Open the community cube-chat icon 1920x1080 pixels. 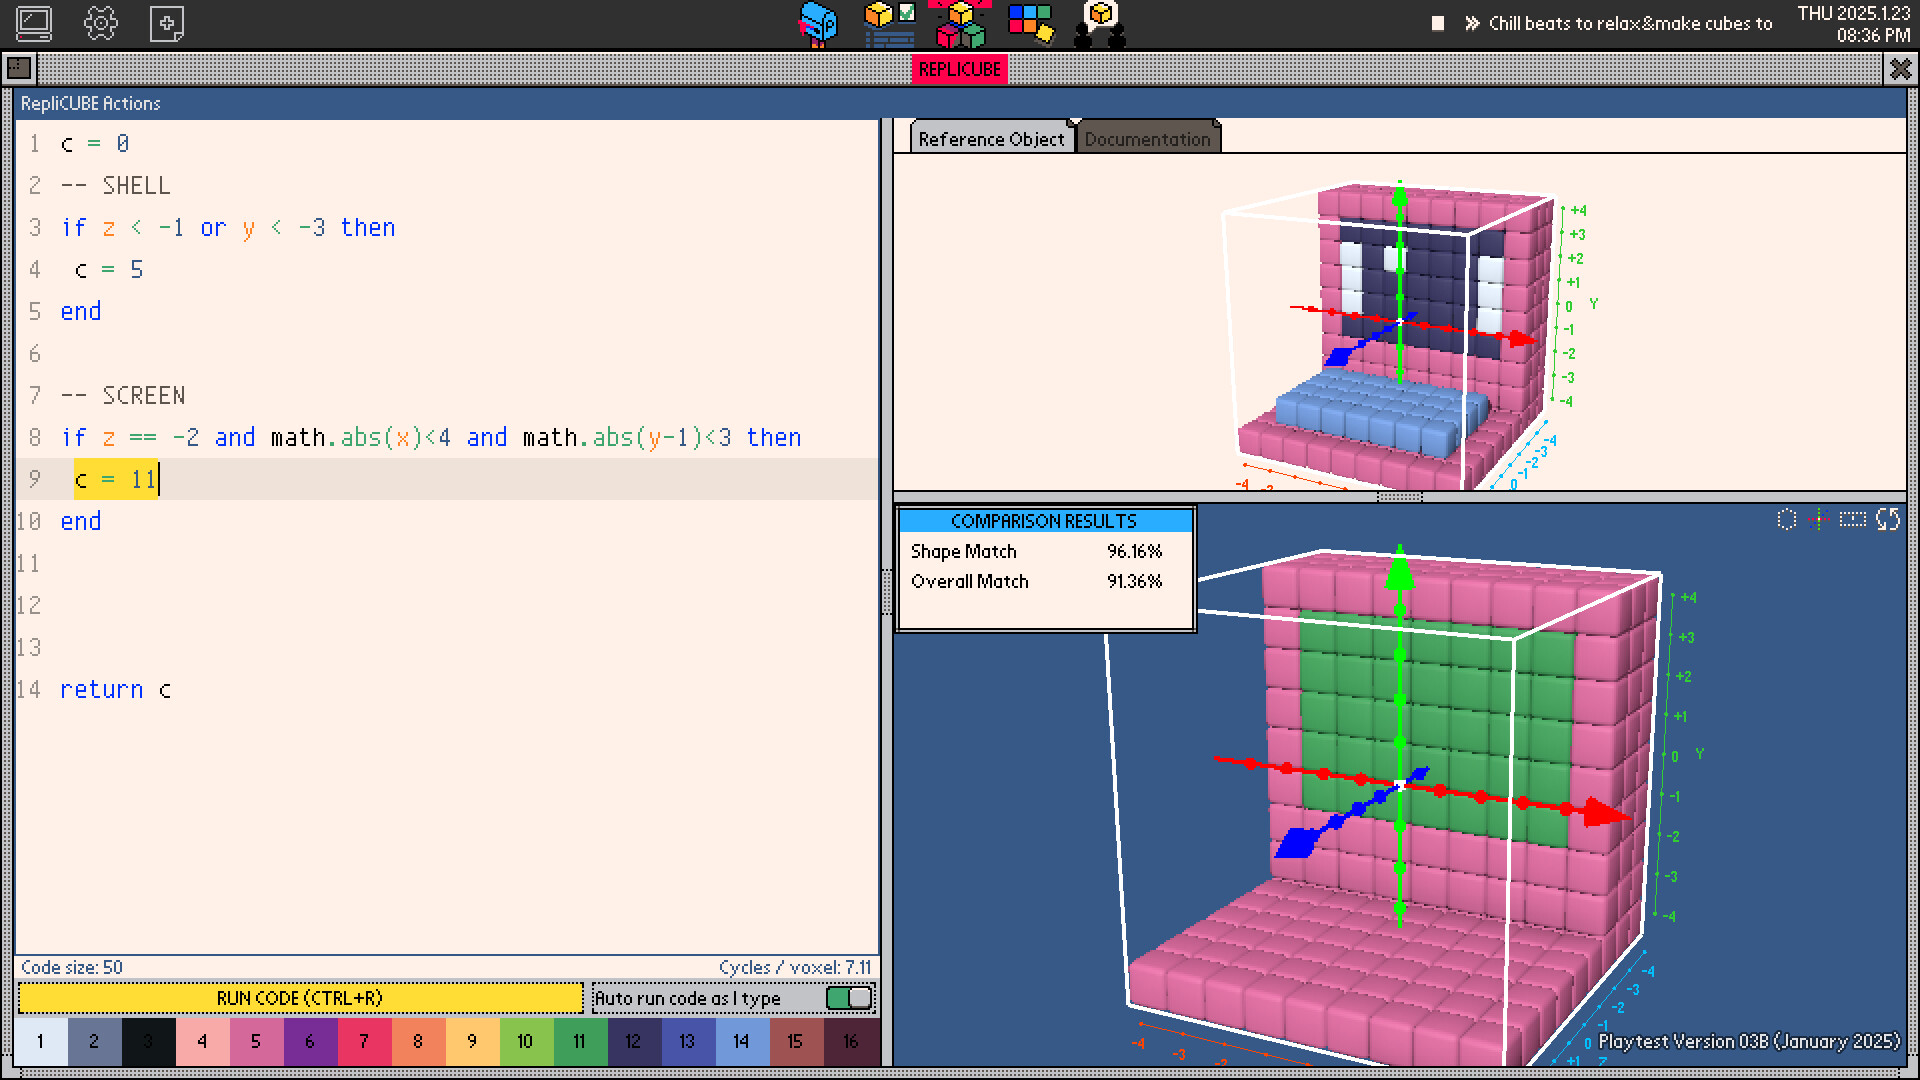1100,24
